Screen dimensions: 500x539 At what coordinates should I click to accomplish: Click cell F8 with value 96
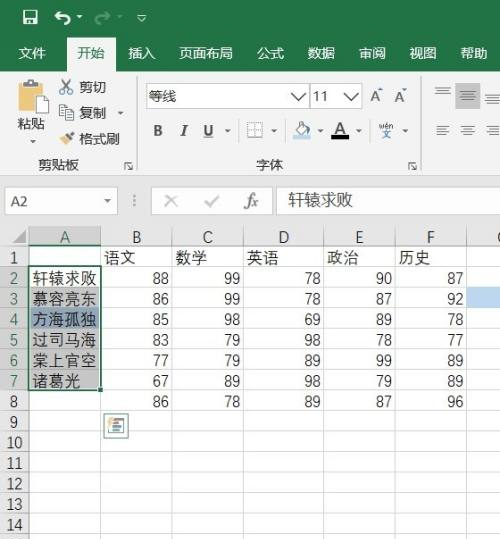point(431,401)
